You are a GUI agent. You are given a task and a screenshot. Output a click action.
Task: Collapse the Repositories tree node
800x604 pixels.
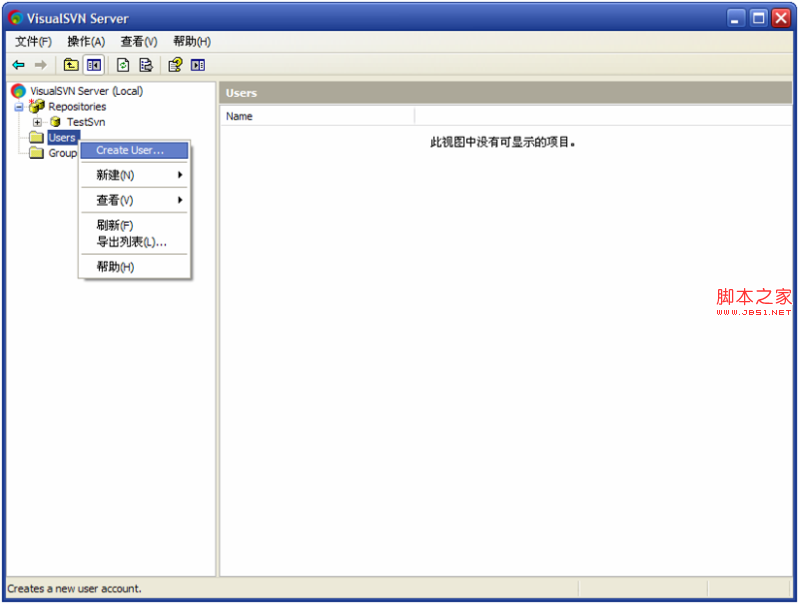19,107
